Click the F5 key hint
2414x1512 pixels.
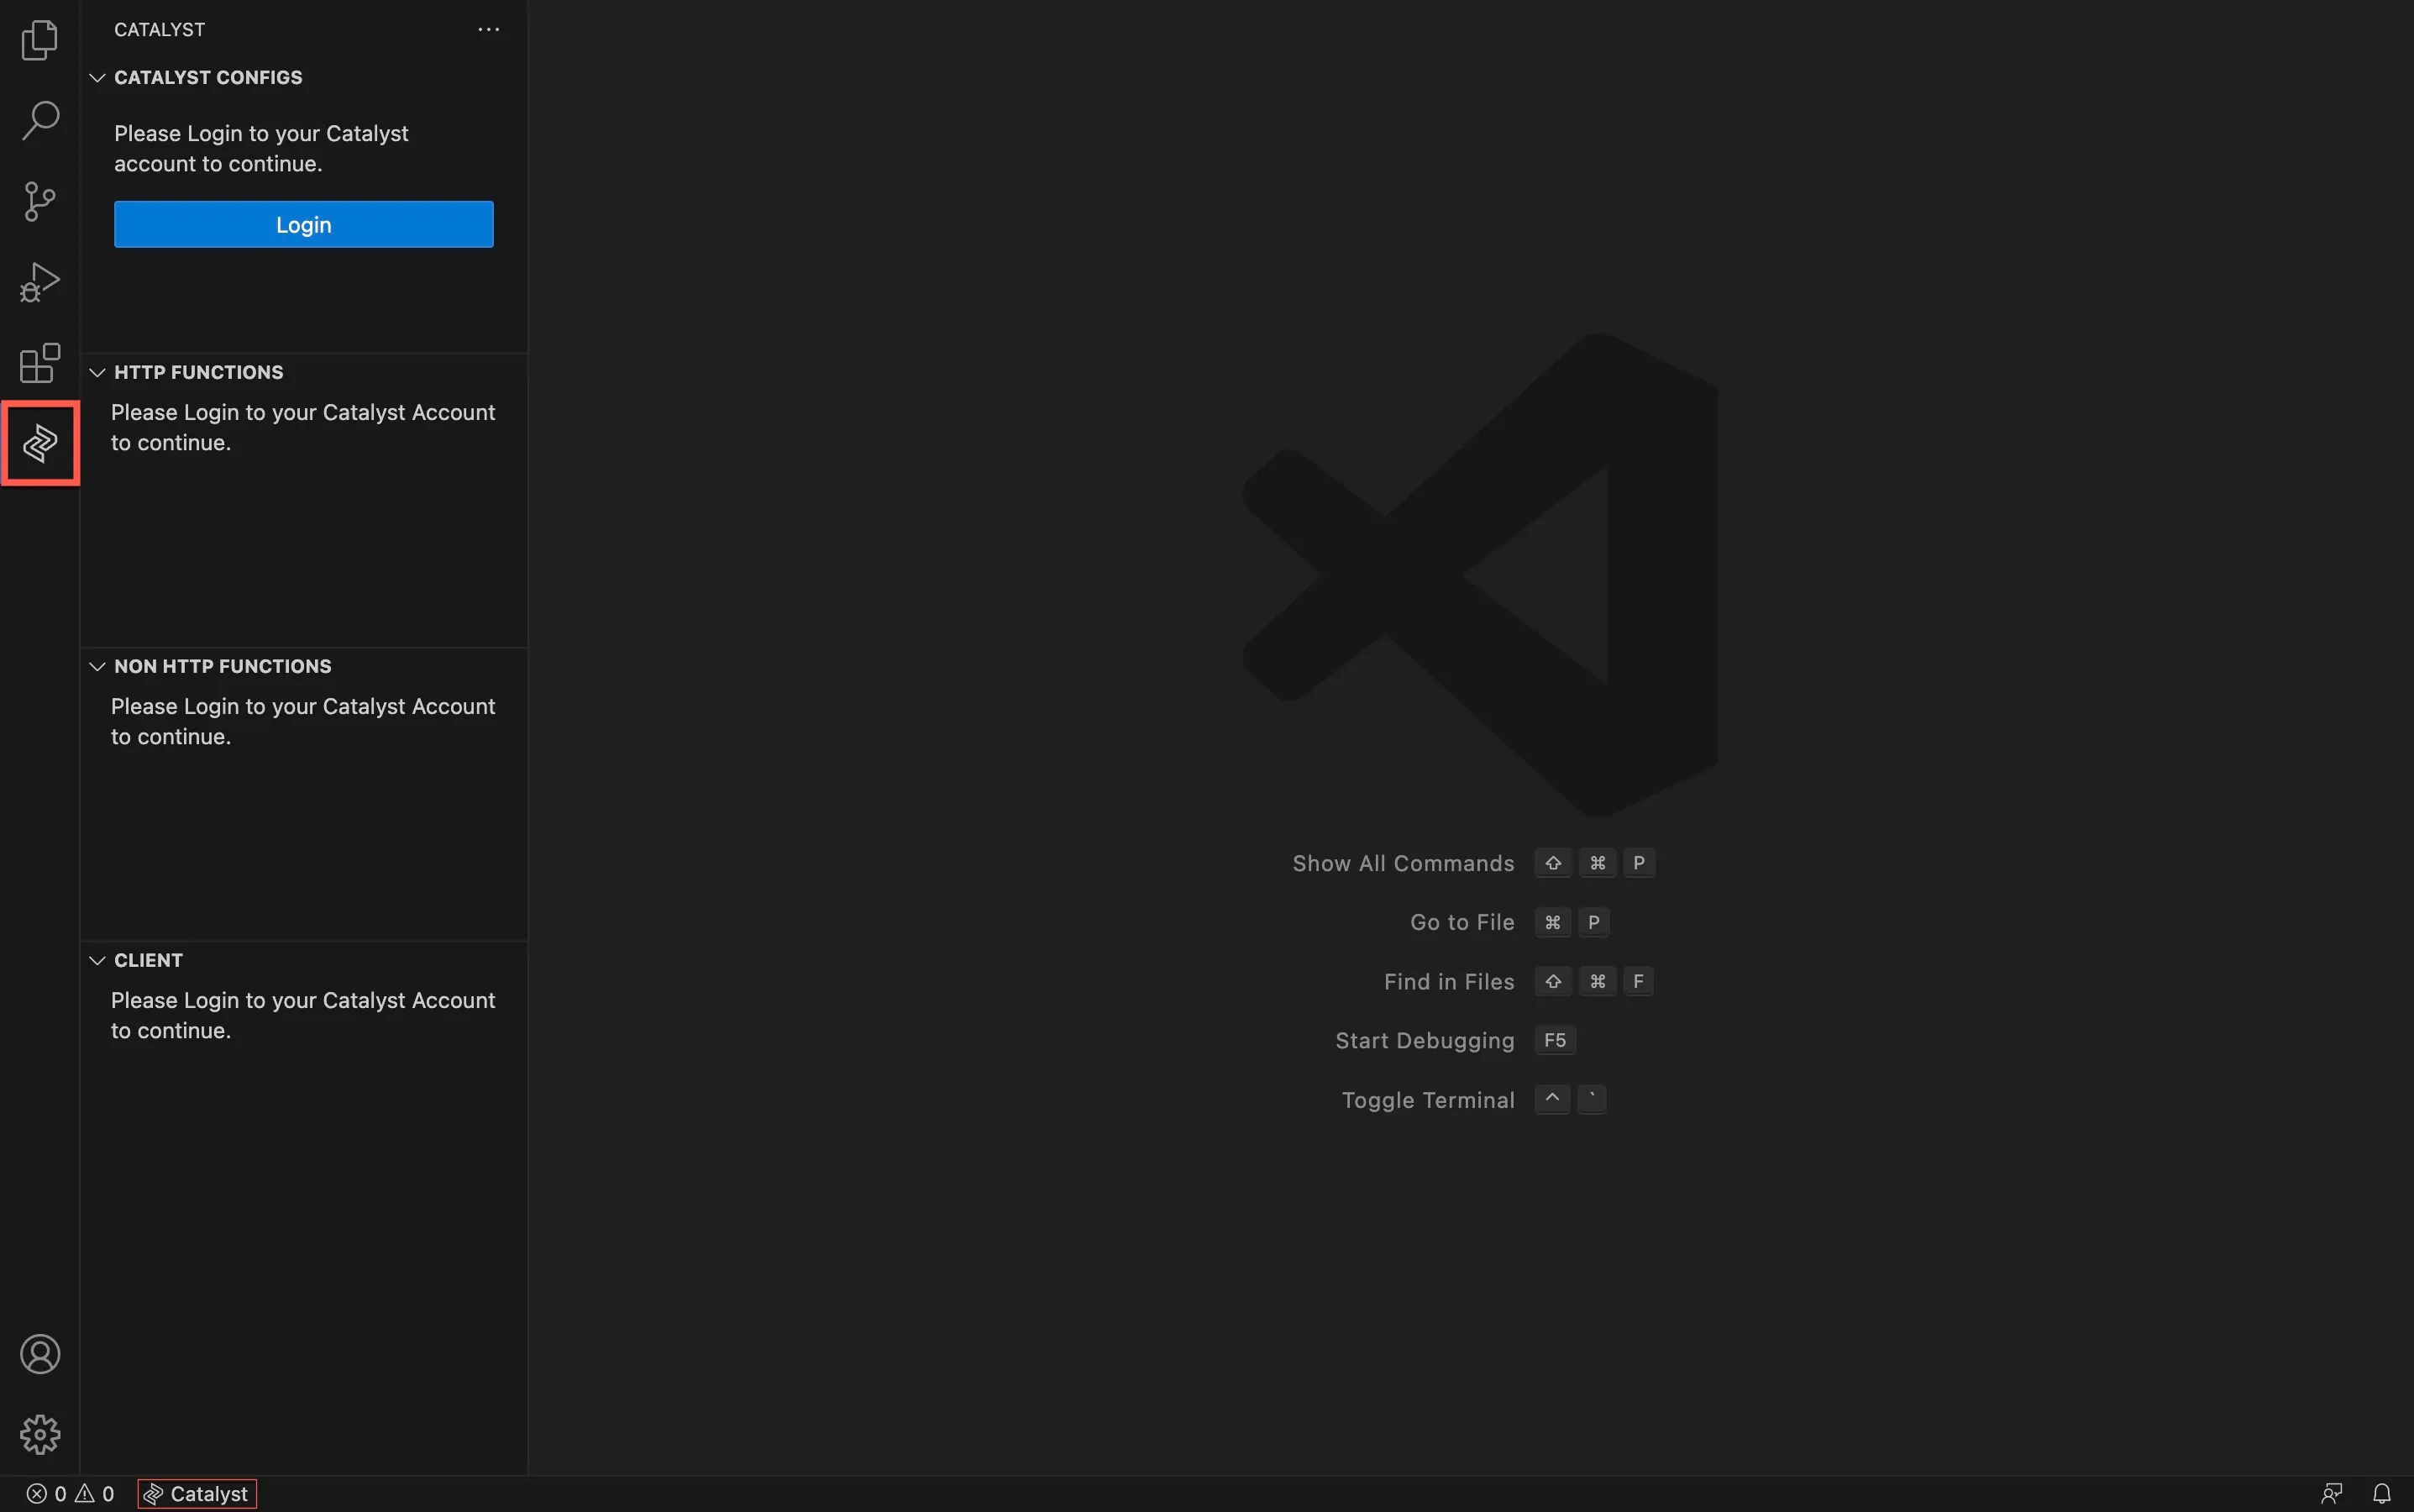click(1555, 1040)
